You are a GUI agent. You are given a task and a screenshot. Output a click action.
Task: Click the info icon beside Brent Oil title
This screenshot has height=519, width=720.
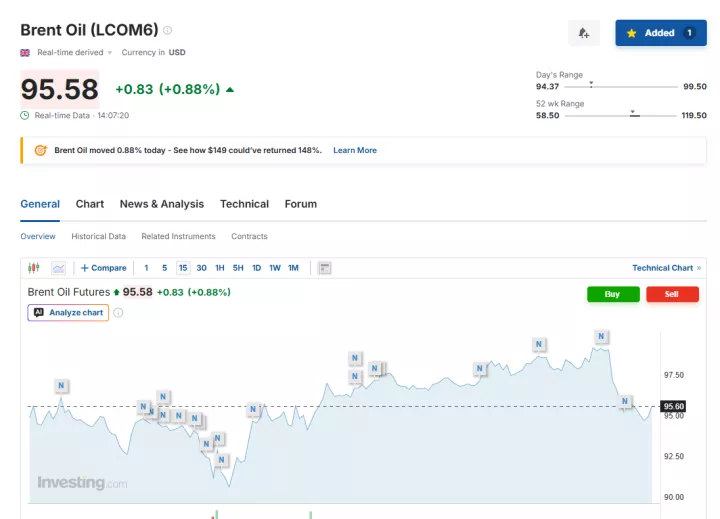pyautogui.click(x=168, y=31)
